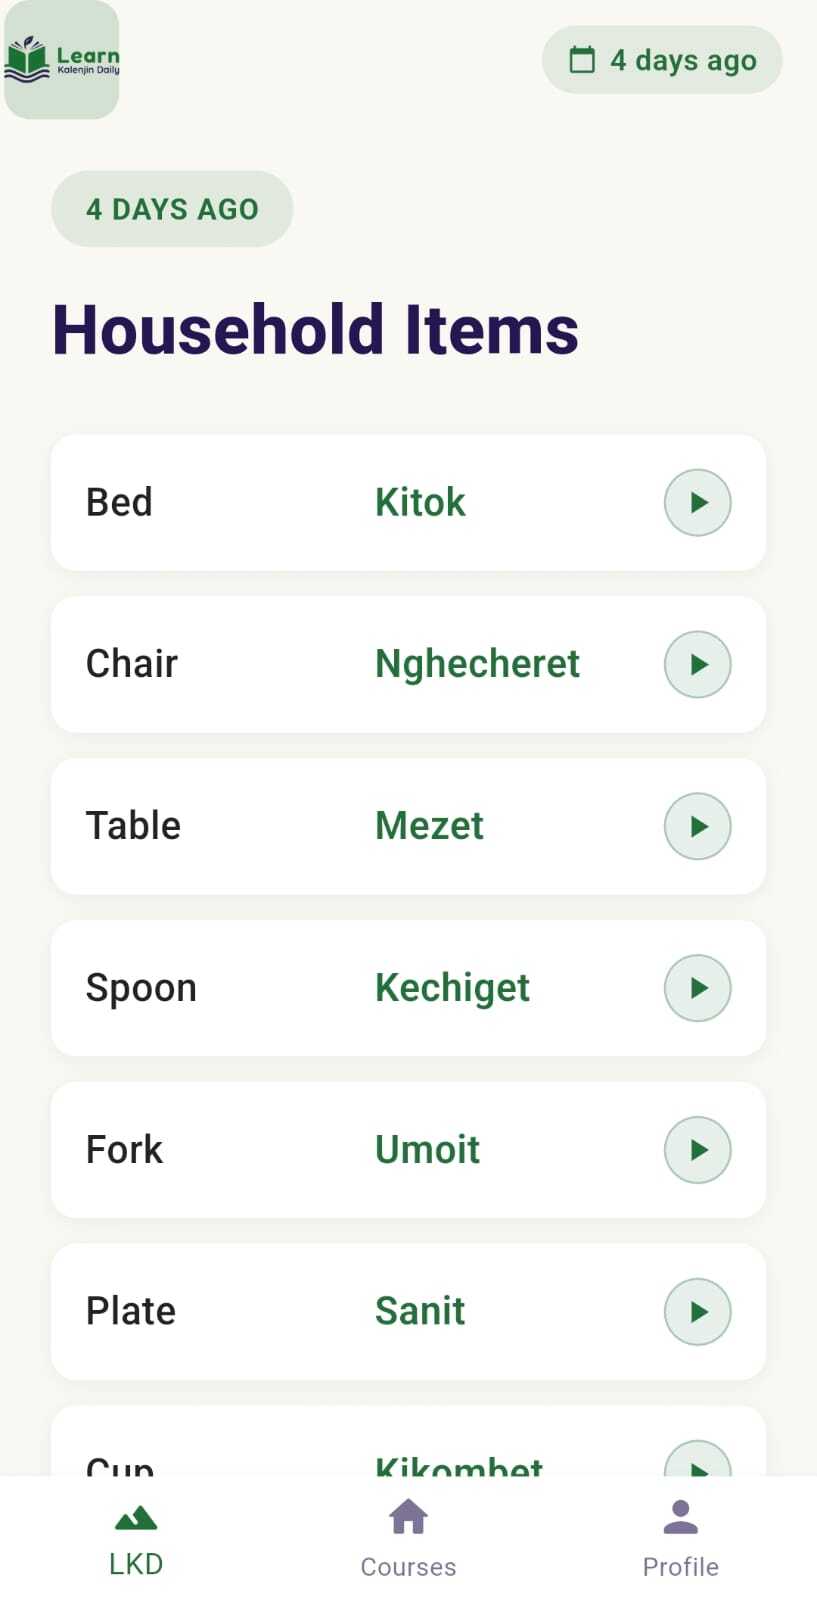
Task: Click the 4 DAYS AGO badge
Action: [x=172, y=209]
